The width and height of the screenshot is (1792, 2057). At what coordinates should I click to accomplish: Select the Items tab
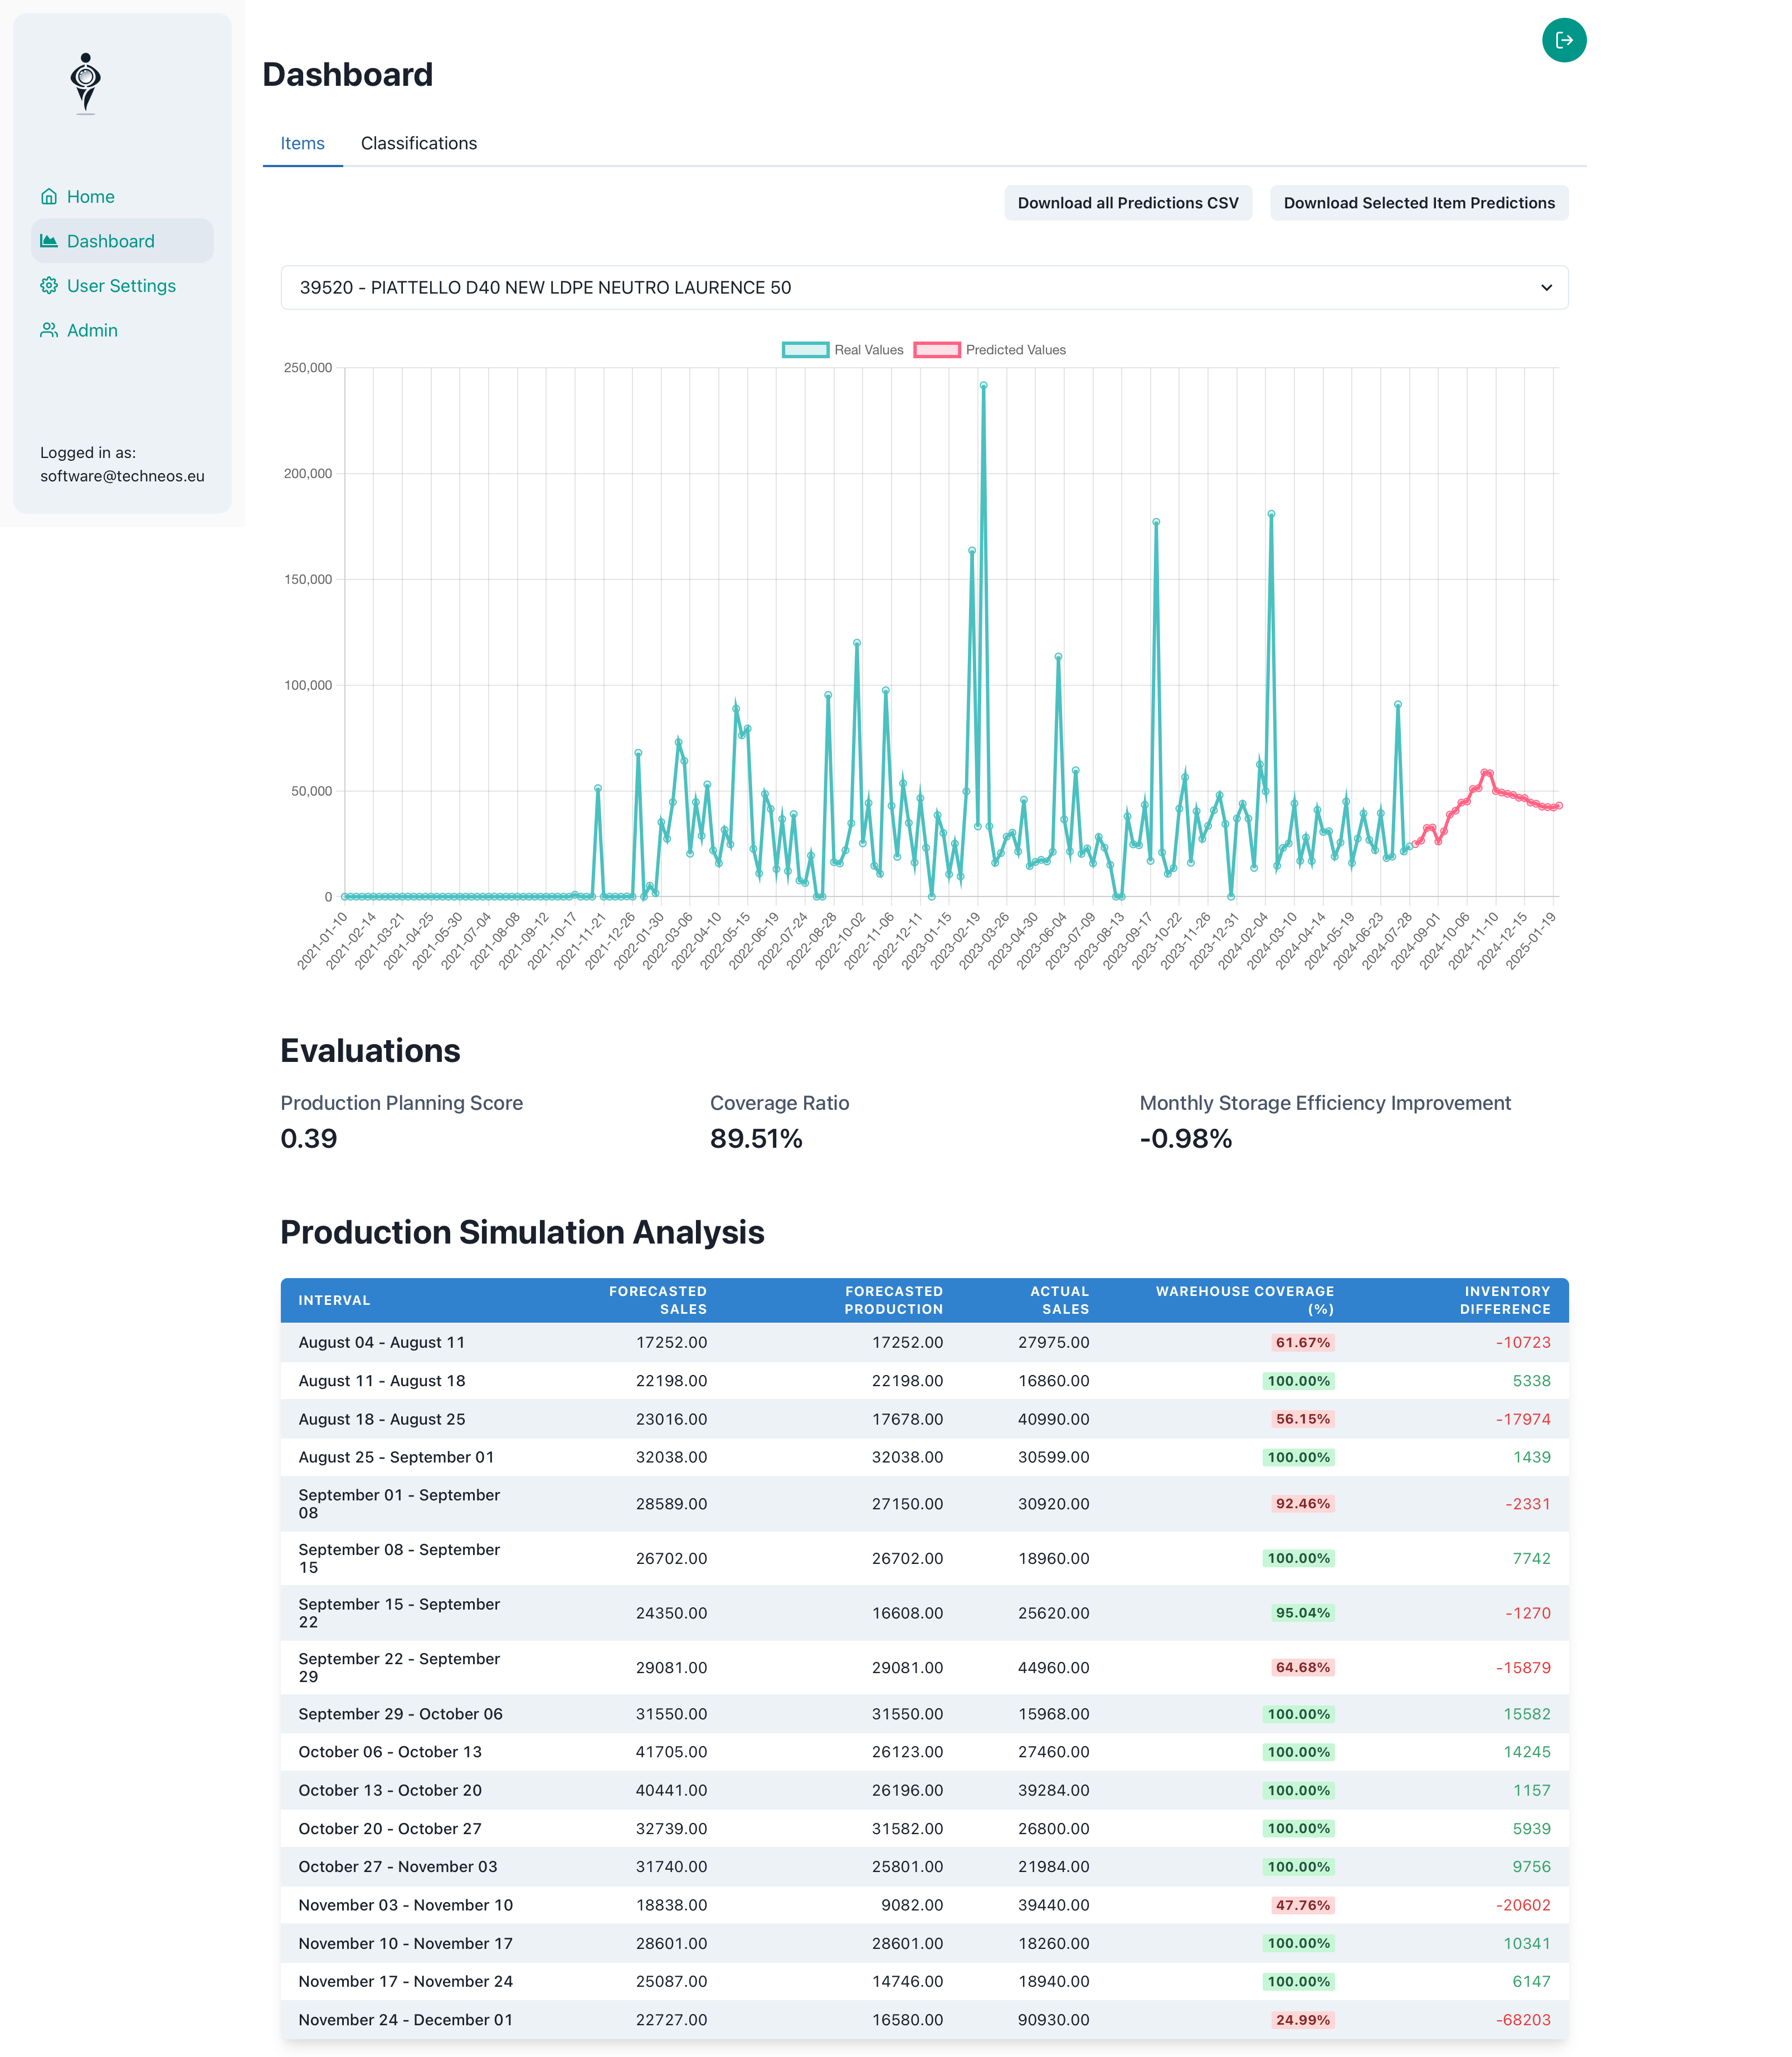(x=302, y=143)
